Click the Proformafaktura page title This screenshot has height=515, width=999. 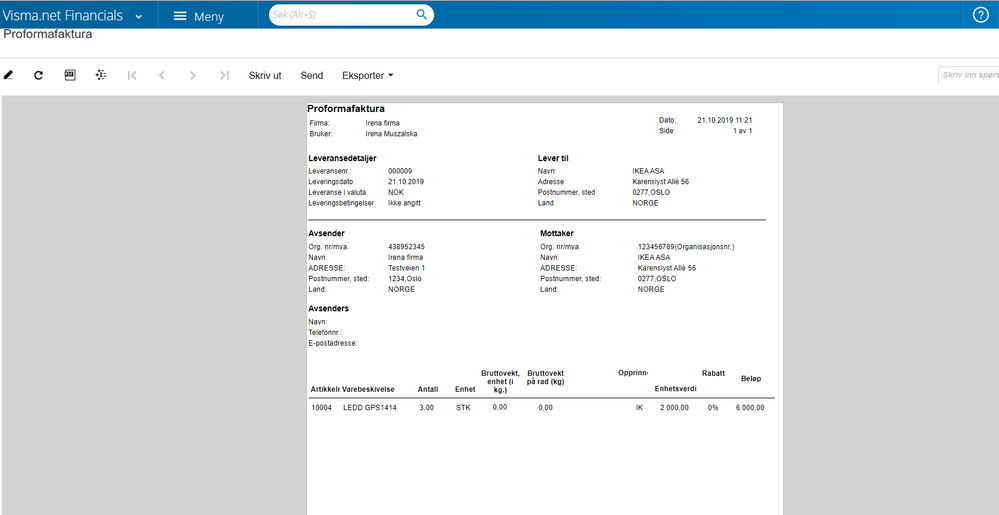(x=48, y=34)
